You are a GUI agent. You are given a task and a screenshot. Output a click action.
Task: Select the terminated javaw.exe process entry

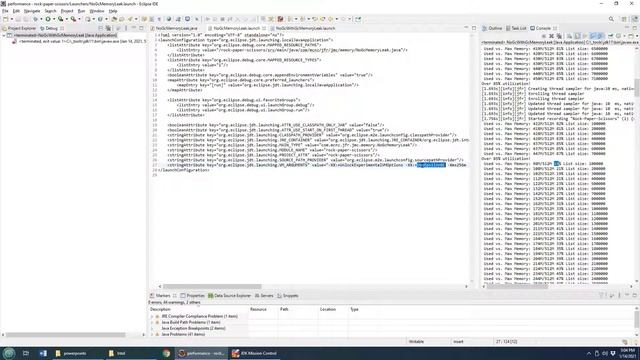(x=79, y=41)
